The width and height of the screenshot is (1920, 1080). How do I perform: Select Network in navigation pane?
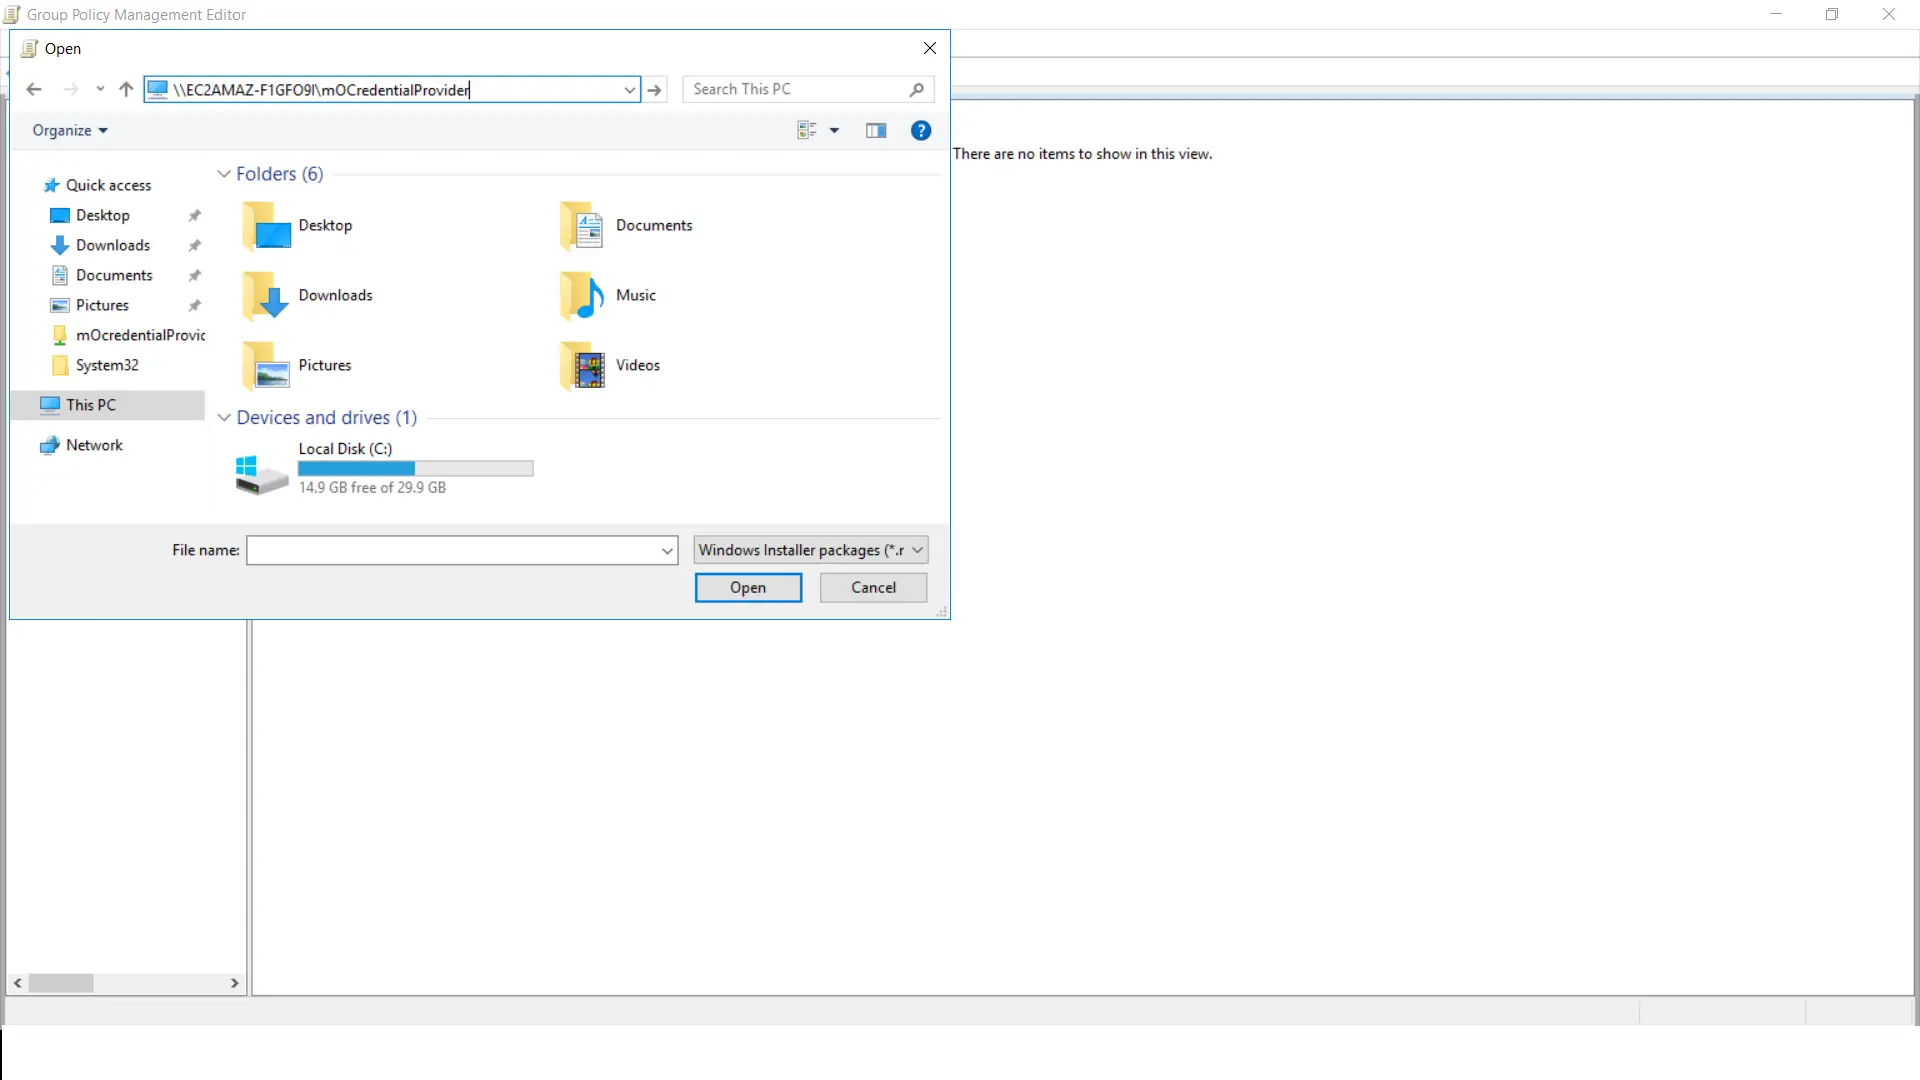tap(94, 446)
